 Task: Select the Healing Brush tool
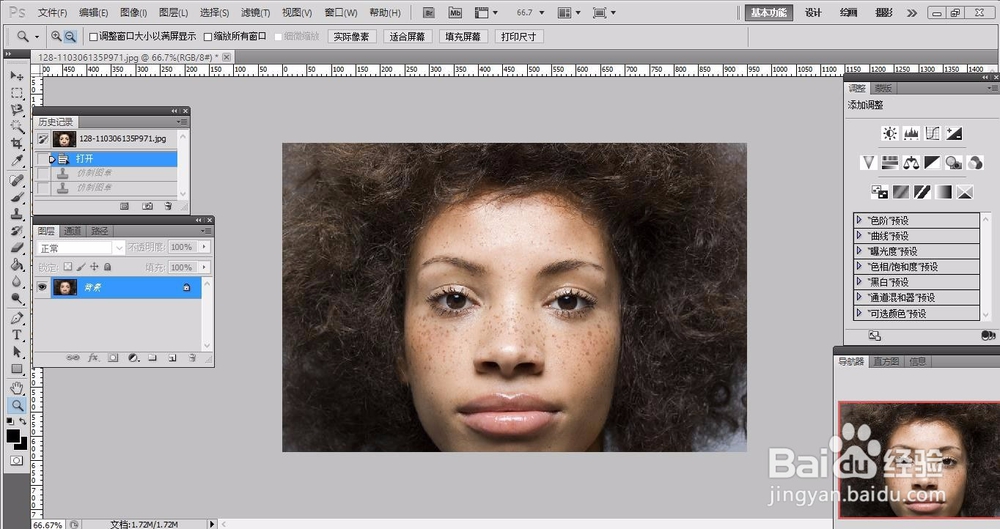[x=17, y=181]
